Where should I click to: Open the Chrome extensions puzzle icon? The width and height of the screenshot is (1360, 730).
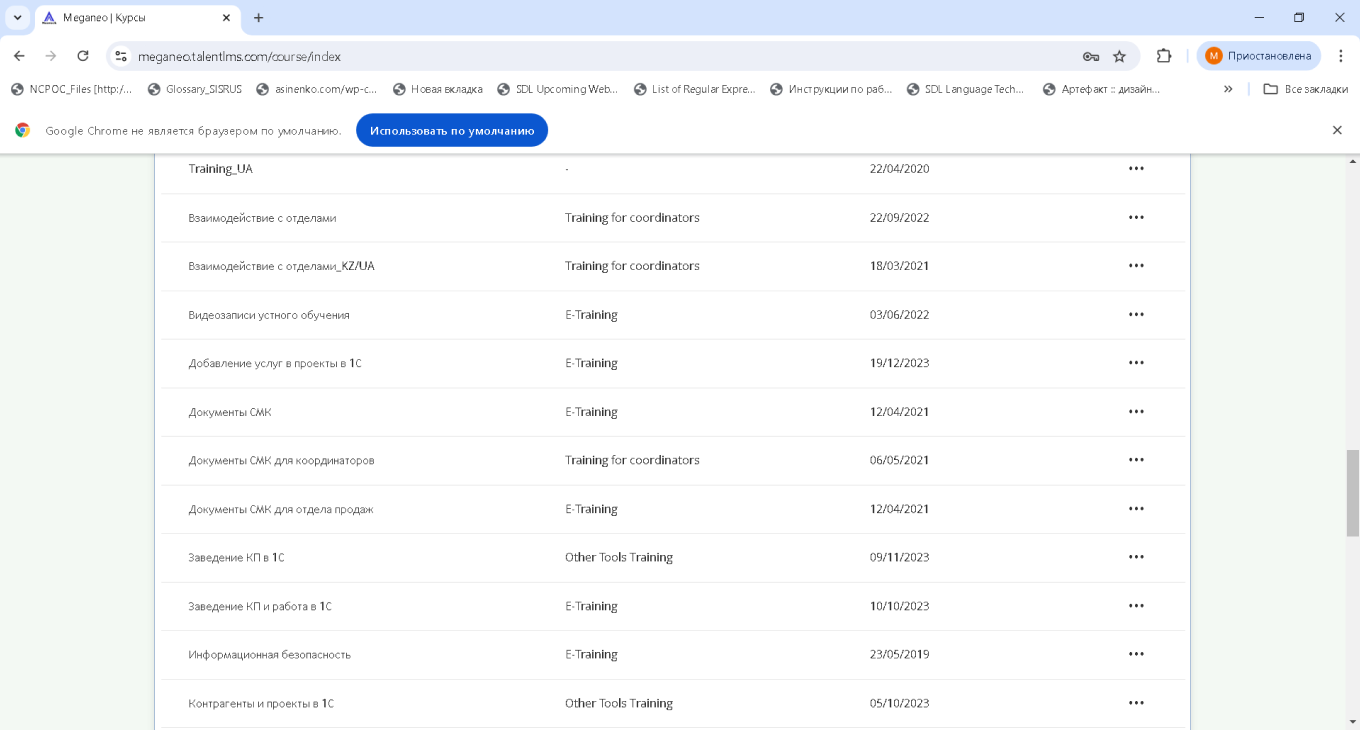coord(1164,56)
